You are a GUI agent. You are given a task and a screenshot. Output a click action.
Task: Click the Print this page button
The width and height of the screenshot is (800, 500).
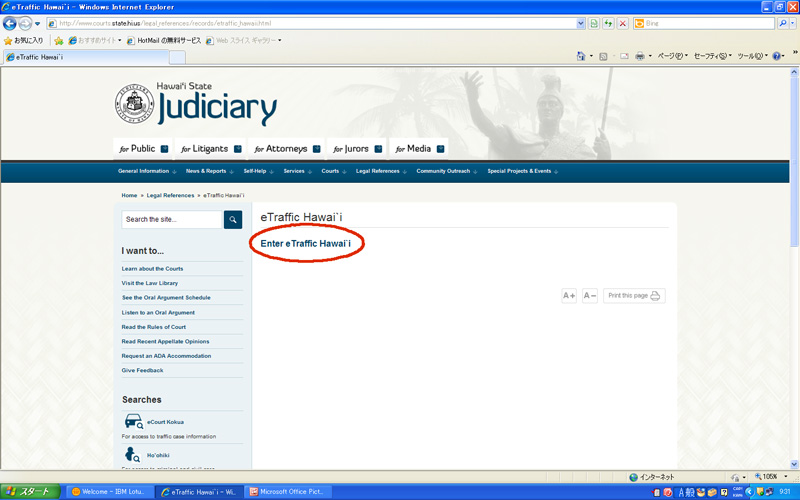[634, 295]
